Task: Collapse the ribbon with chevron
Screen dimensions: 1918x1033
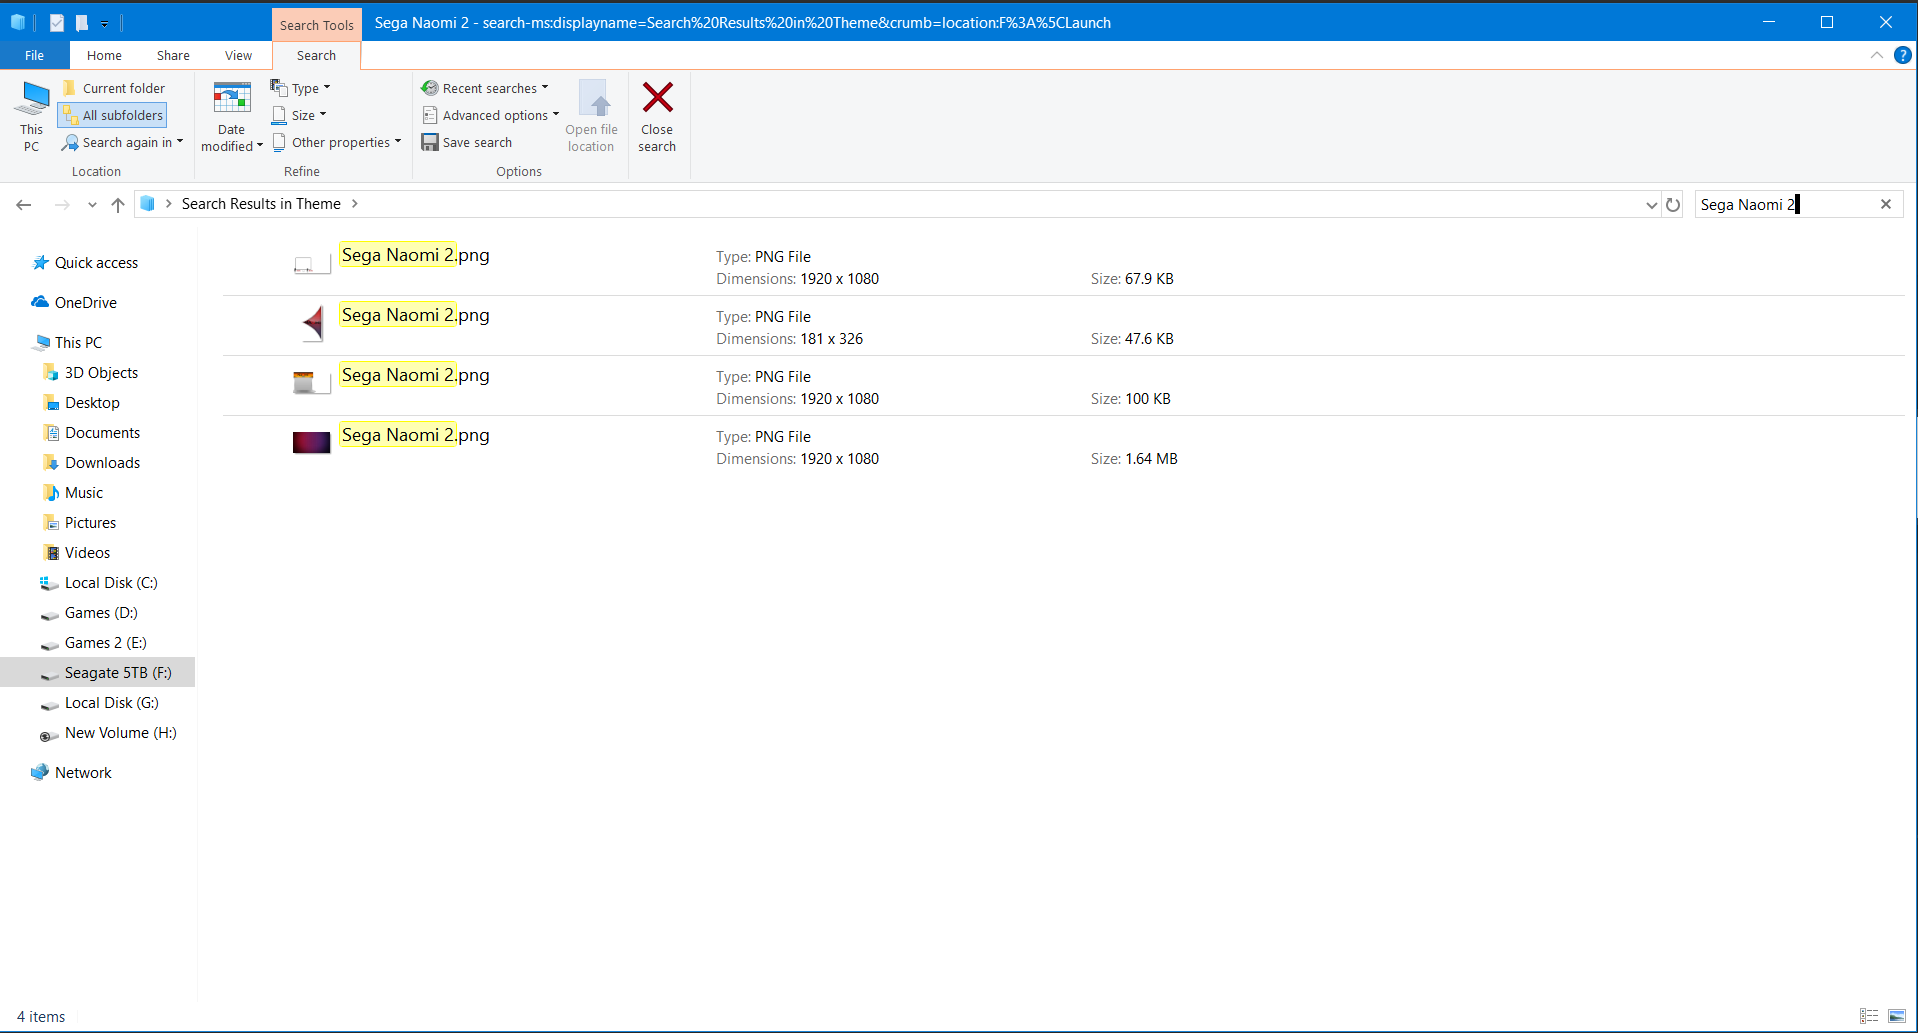Action: tap(1876, 55)
